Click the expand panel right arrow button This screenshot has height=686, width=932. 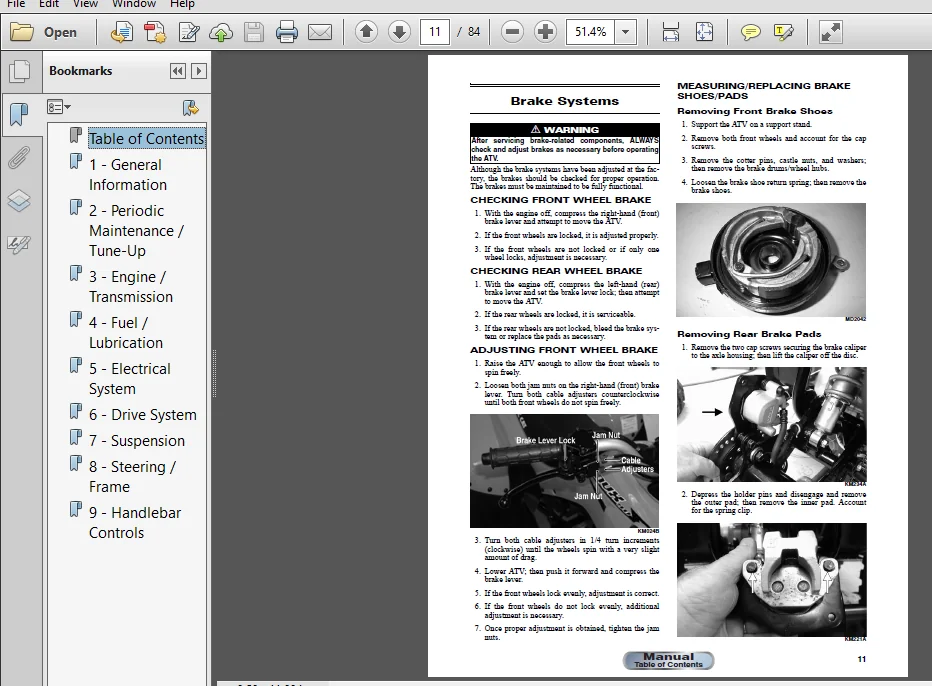pyautogui.click(x=199, y=71)
